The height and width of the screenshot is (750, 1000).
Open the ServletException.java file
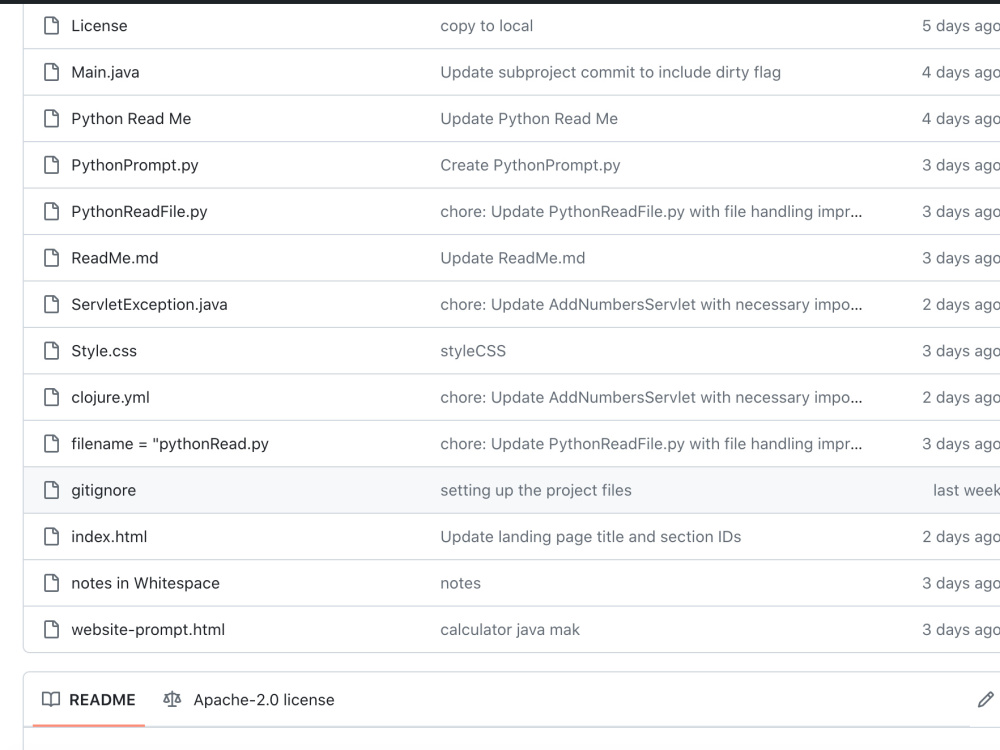point(149,304)
